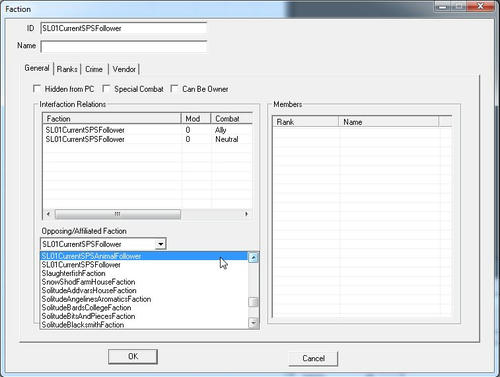Click the horizontal scrollbar thumb in relations table
Viewport: 500px width, 377px height.
[117, 214]
